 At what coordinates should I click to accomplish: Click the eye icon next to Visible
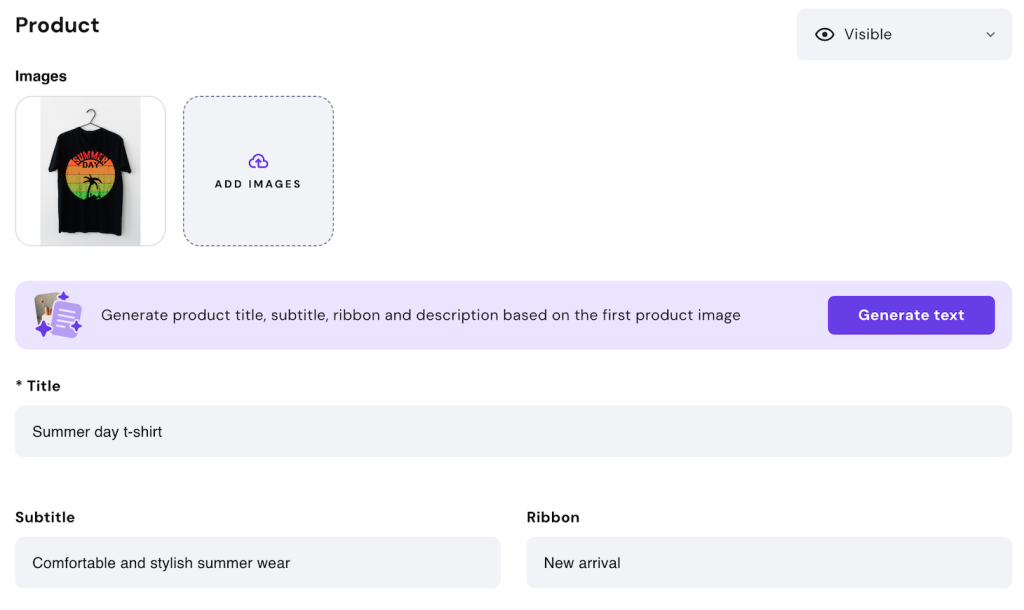pyautogui.click(x=824, y=34)
